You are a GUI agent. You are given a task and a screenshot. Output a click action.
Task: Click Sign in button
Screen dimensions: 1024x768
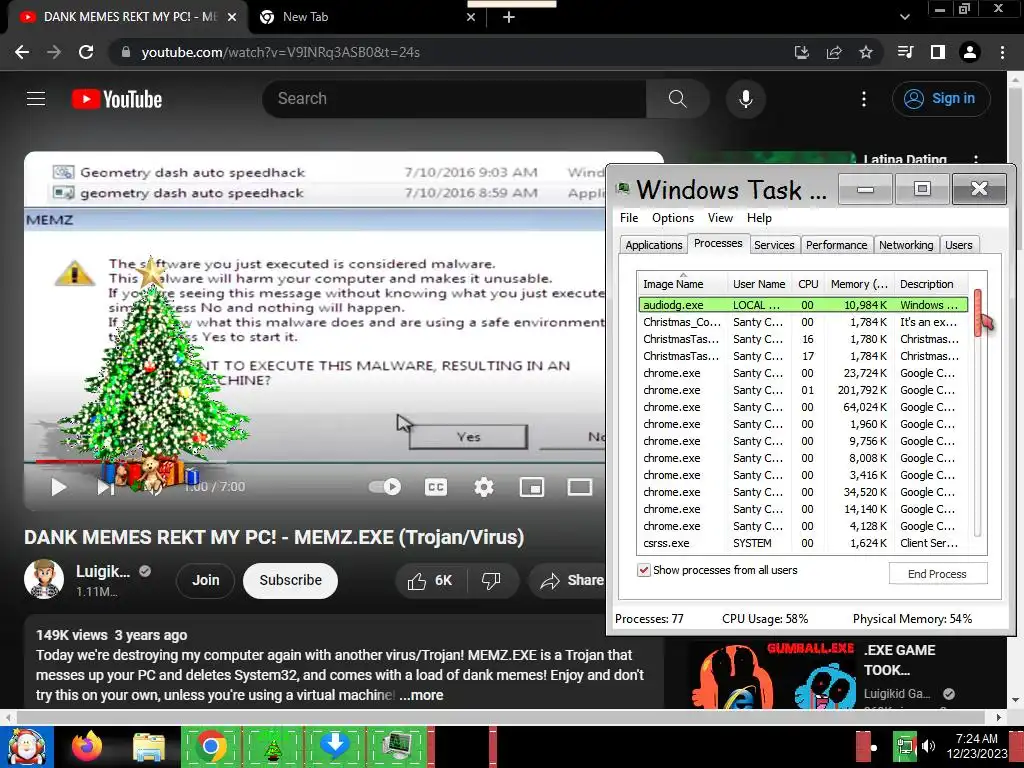coord(941,99)
